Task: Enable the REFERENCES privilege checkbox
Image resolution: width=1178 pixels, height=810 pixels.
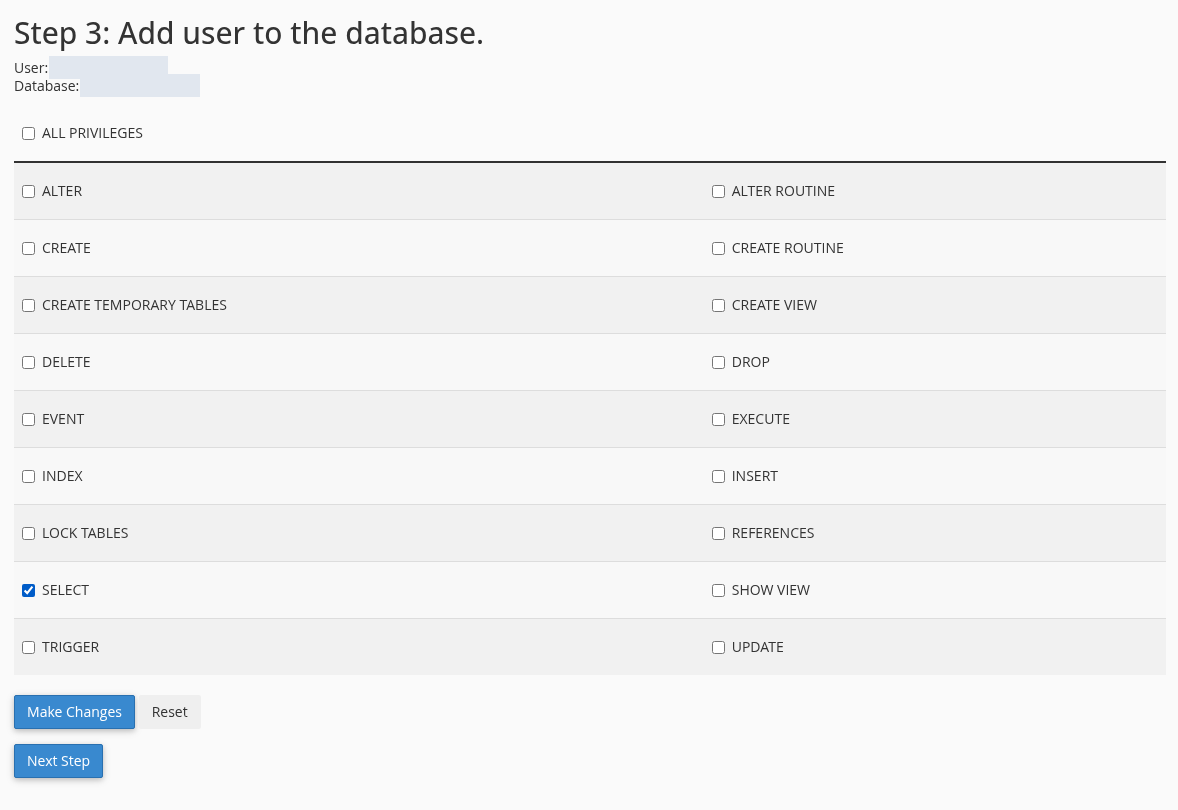Action: tap(718, 534)
